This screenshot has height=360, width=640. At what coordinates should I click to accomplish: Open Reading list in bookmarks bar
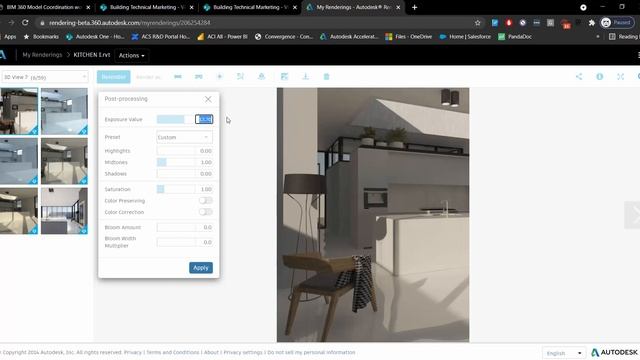[x=624, y=37]
